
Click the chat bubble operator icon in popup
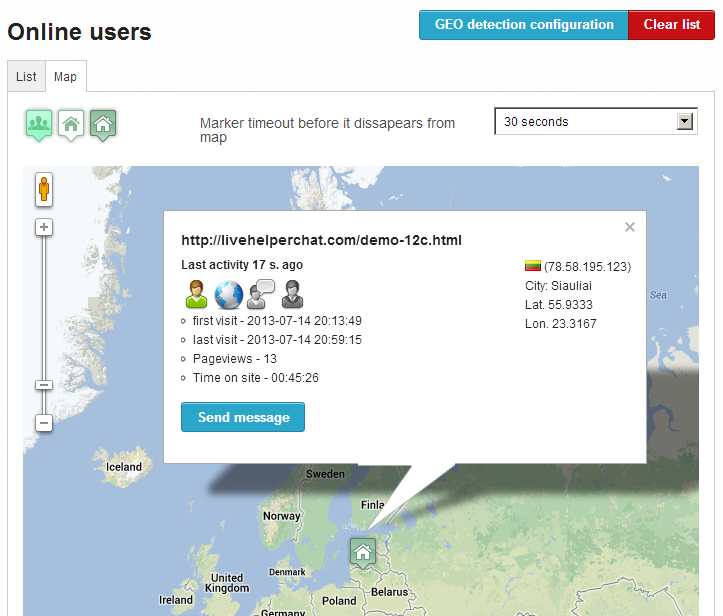[261, 294]
